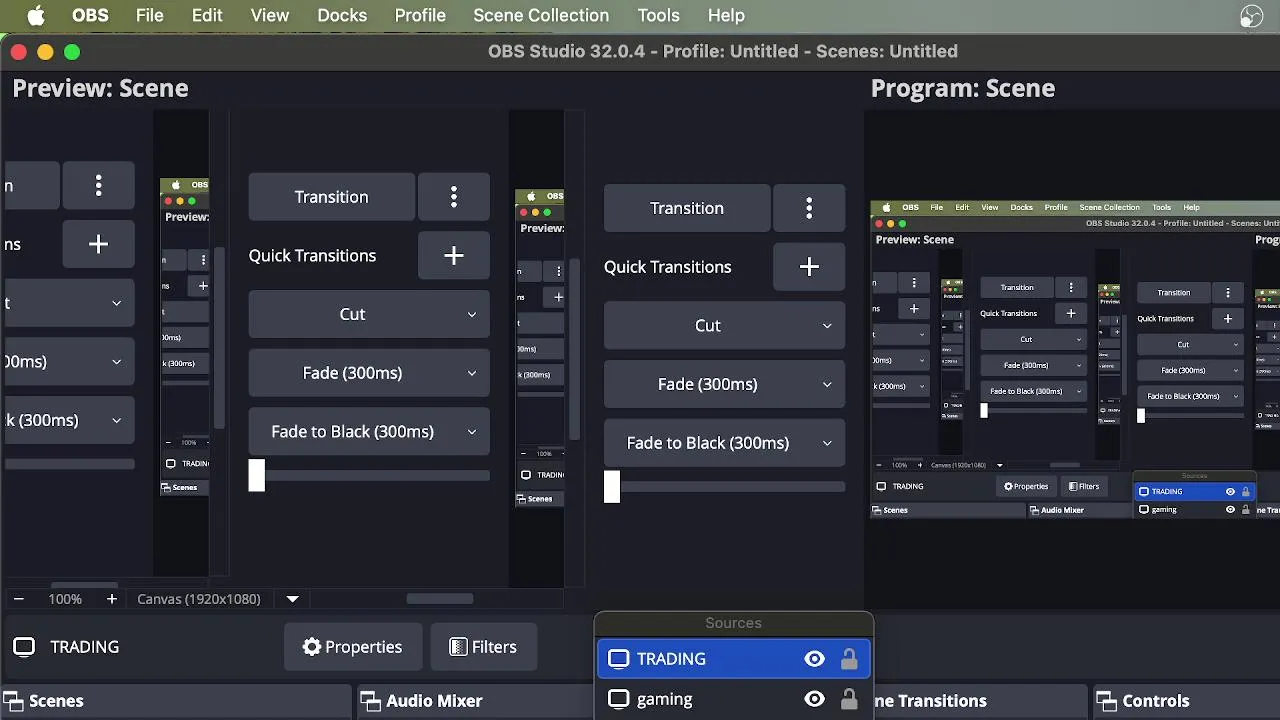Open the Tools menu in the macOS menu bar
The height and width of the screenshot is (720, 1280).
[658, 15]
